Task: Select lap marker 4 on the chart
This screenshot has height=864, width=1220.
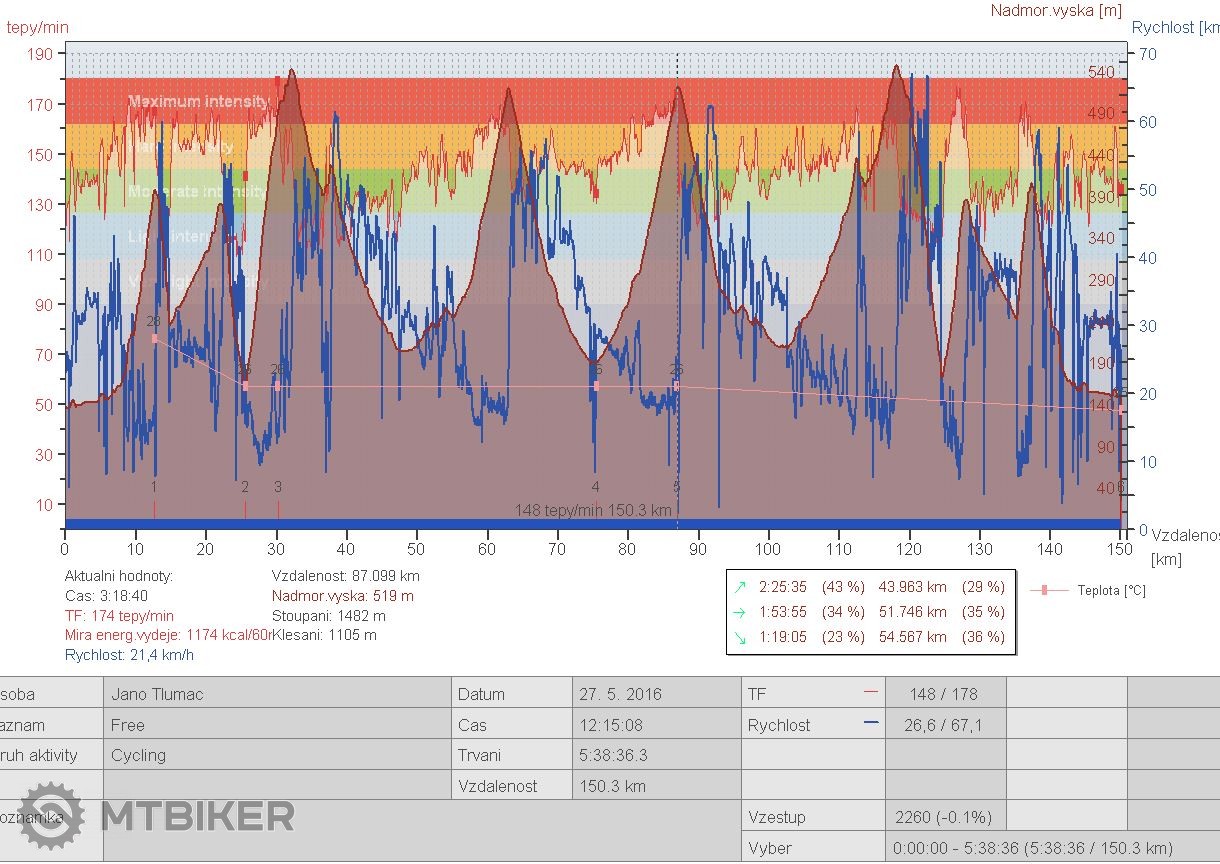Action: (x=596, y=488)
